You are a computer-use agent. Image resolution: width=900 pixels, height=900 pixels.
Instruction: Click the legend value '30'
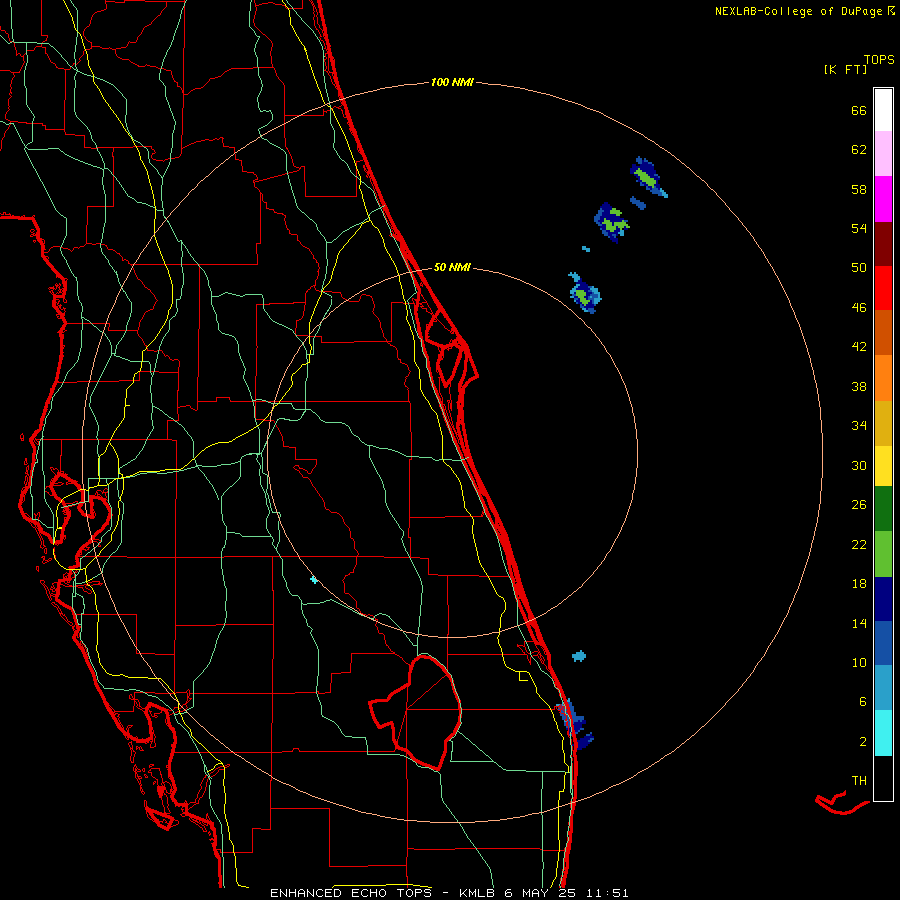pyautogui.click(x=859, y=465)
